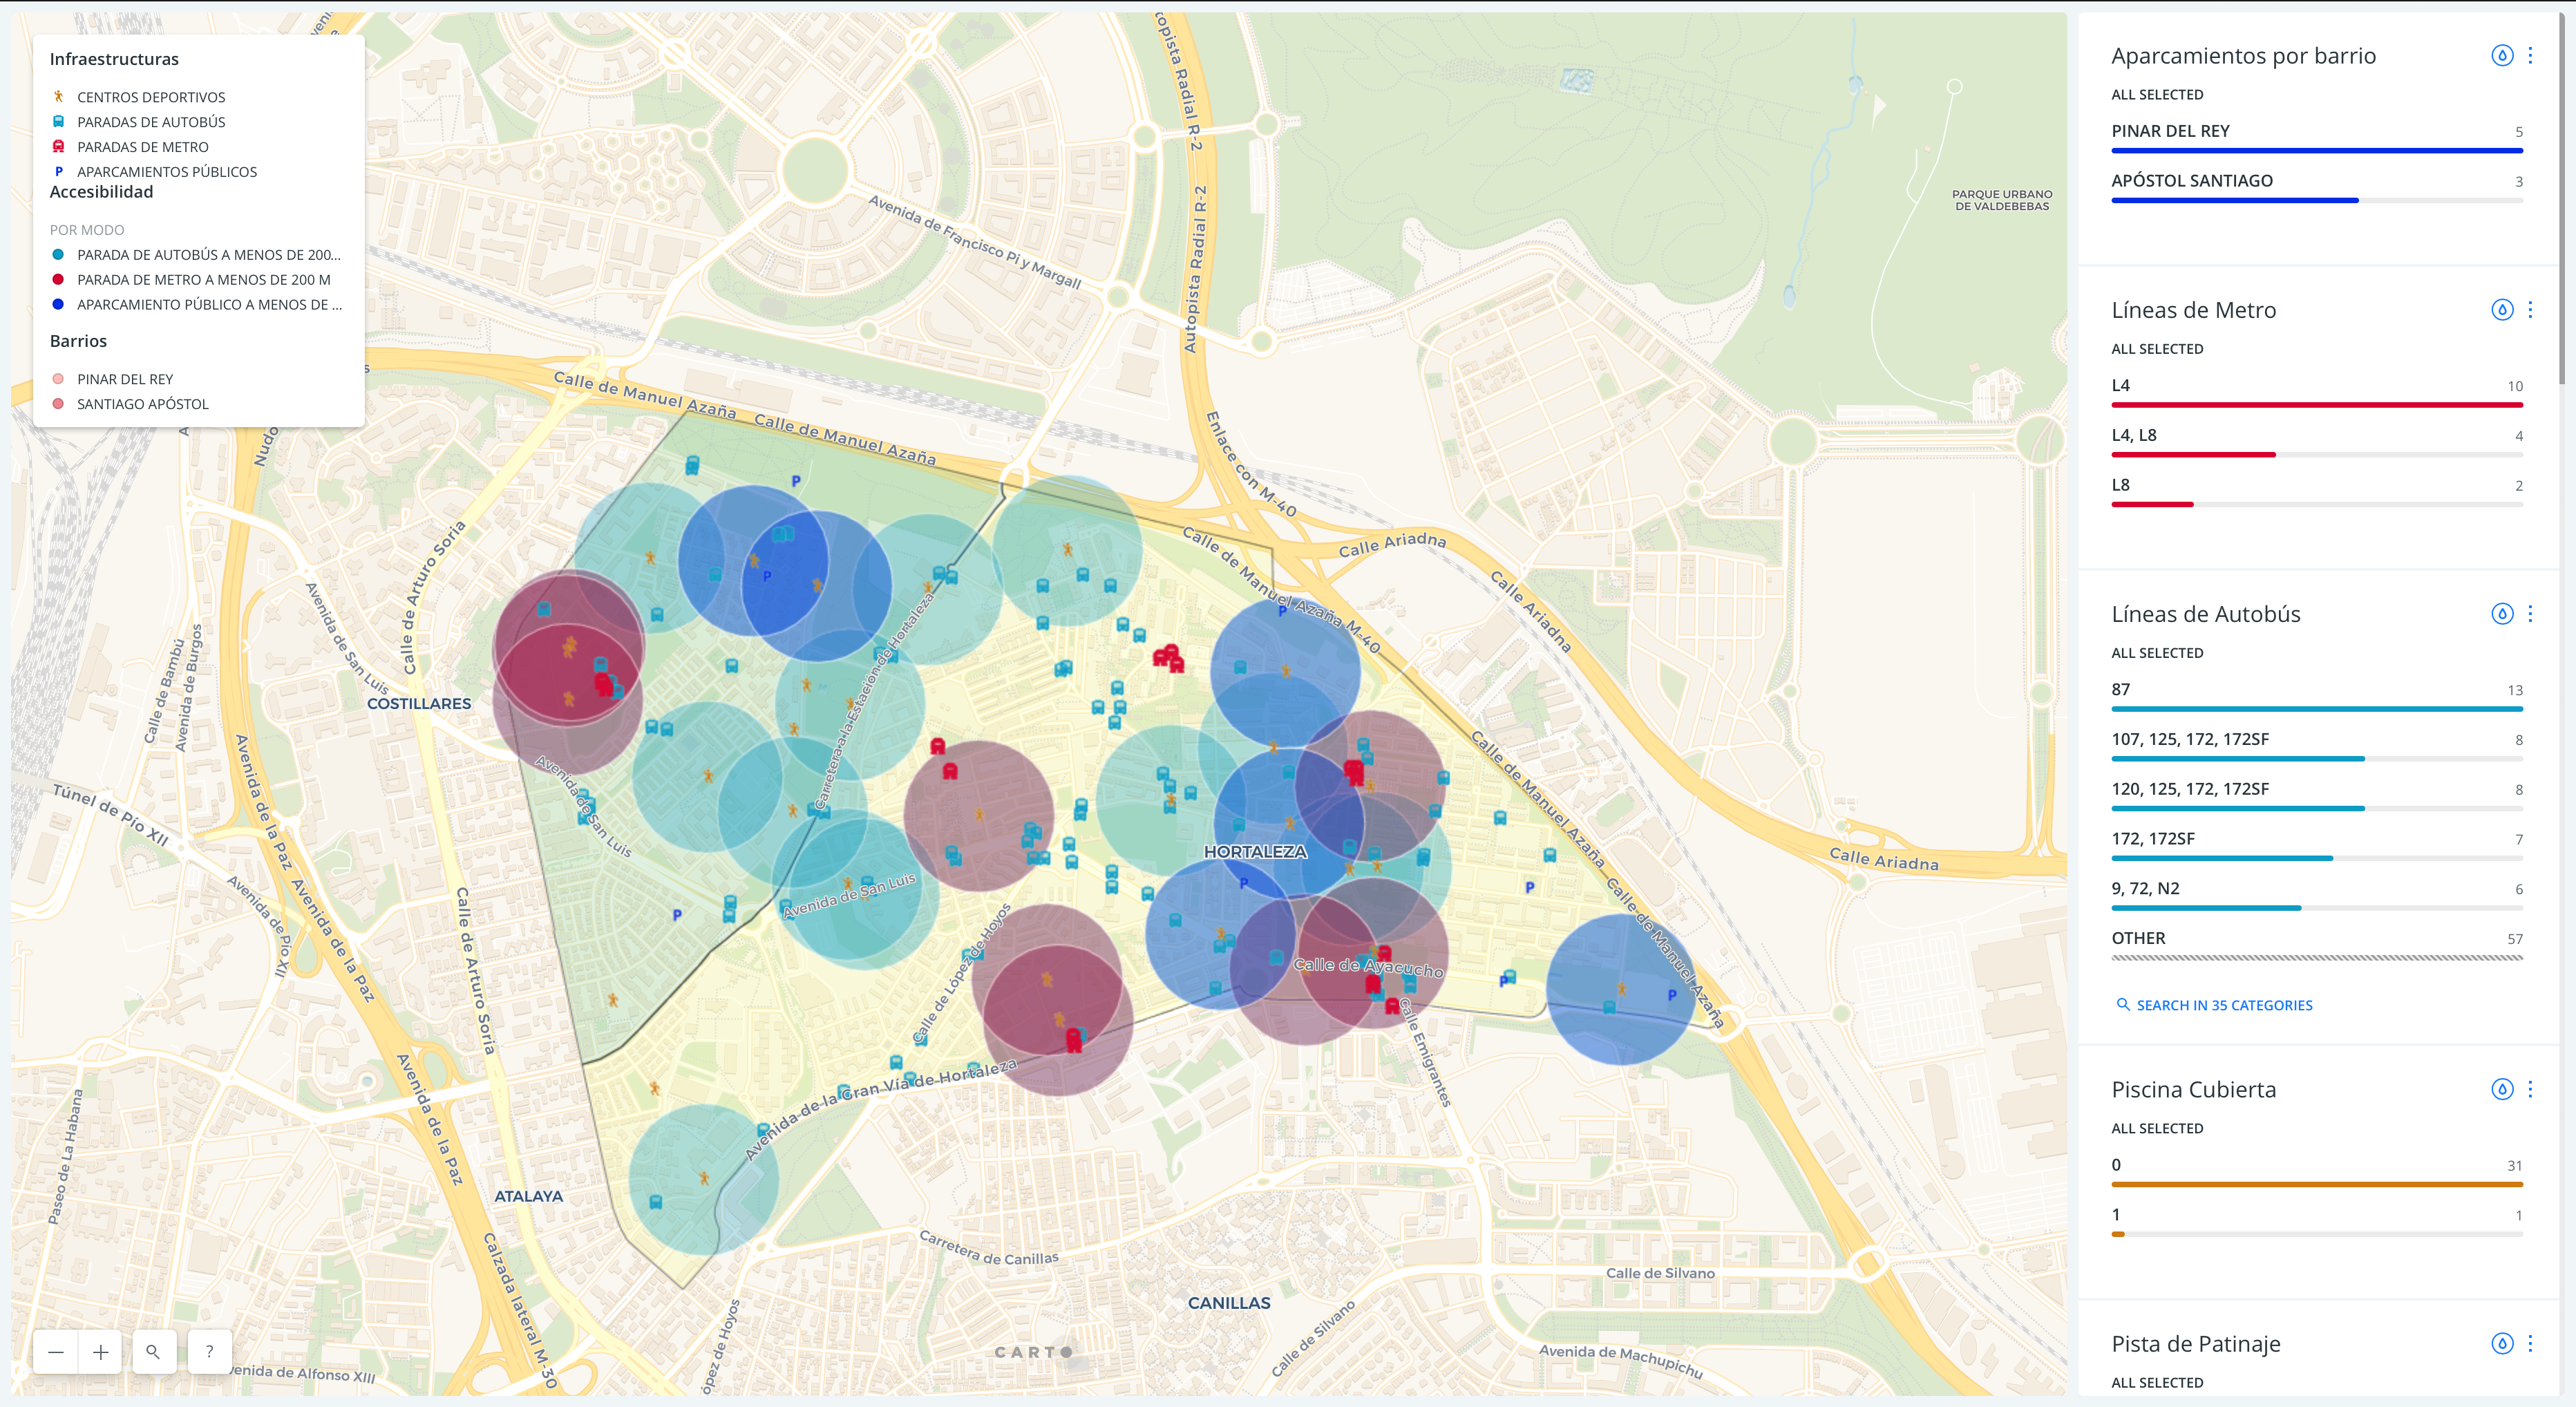Click the blue aparcamiento público legend swatch
The image size is (2576, 1407).
pos(58,304)
